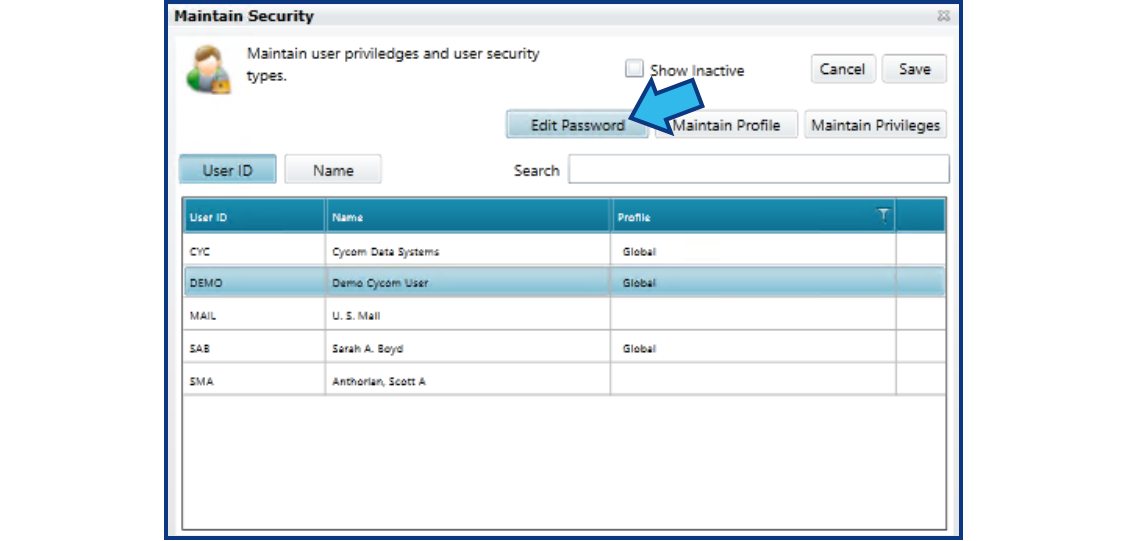Switch search mode to User ID
Screen dimensions: 1124x541
tap(227, 170)
